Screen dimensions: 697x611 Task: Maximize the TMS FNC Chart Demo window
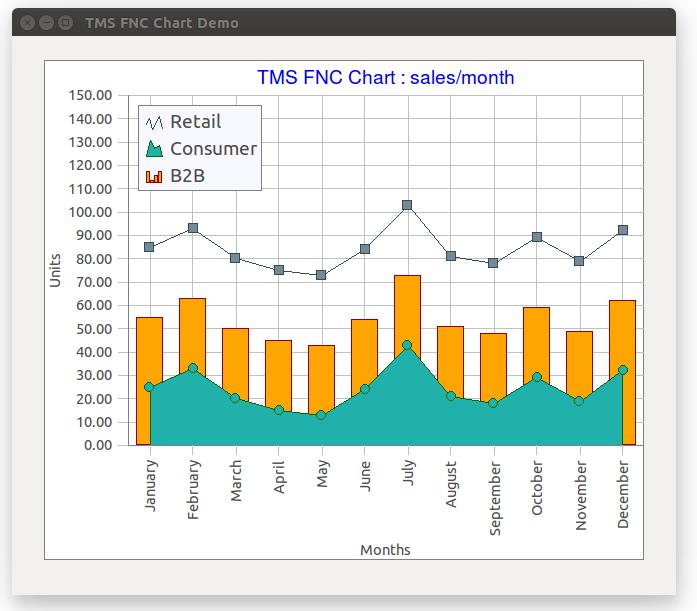[65, 22]
